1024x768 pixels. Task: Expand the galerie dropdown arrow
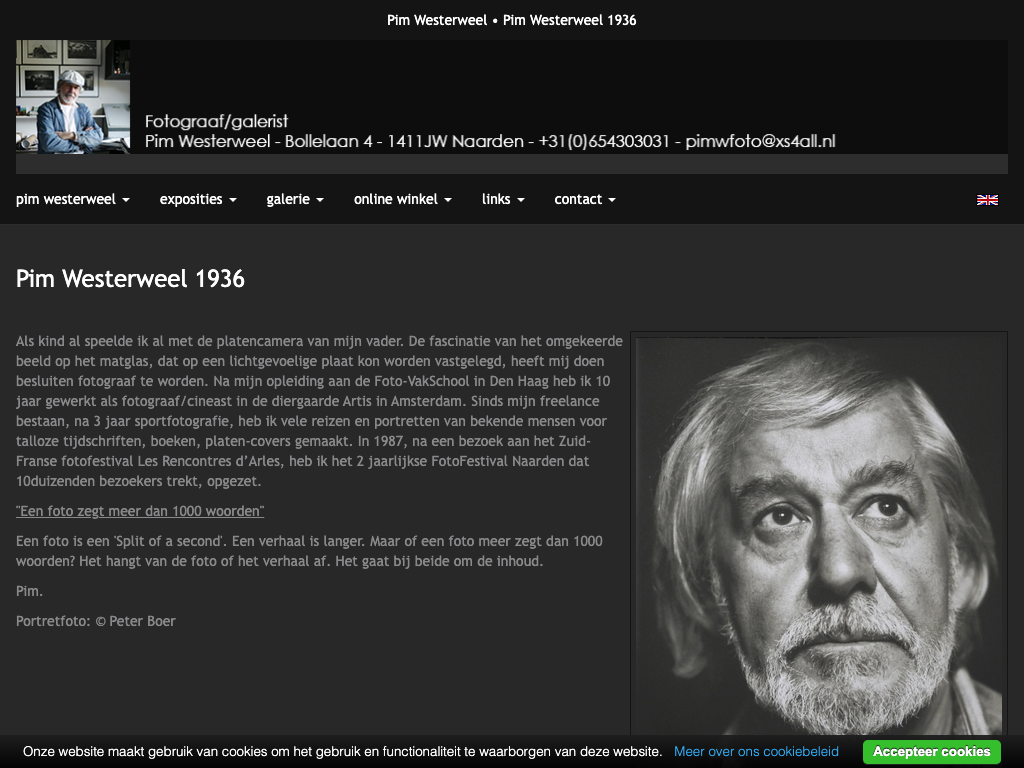click(320, 200)
